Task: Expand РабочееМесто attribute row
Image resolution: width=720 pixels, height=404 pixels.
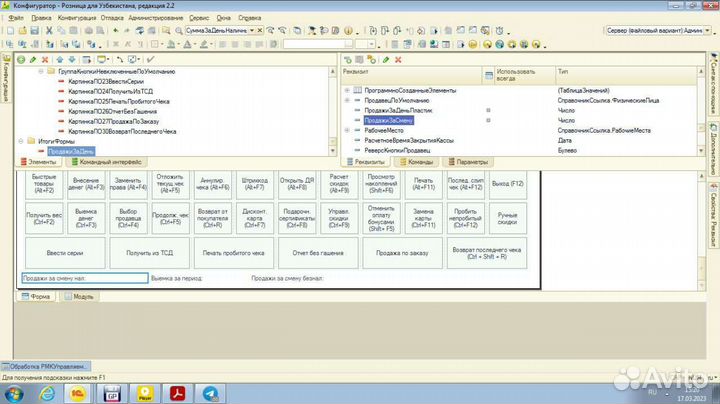Action: coord(347,130)
